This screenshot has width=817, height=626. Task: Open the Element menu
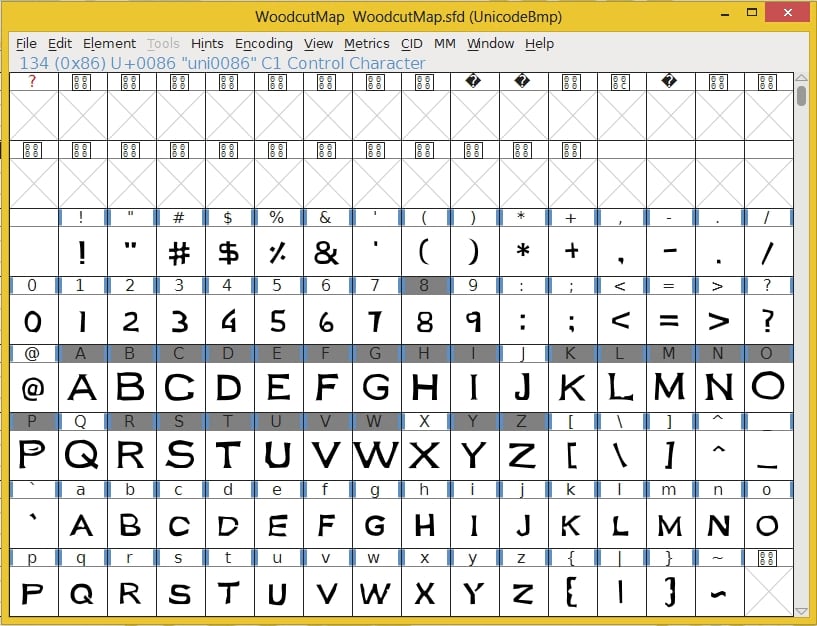click(109, 44)
